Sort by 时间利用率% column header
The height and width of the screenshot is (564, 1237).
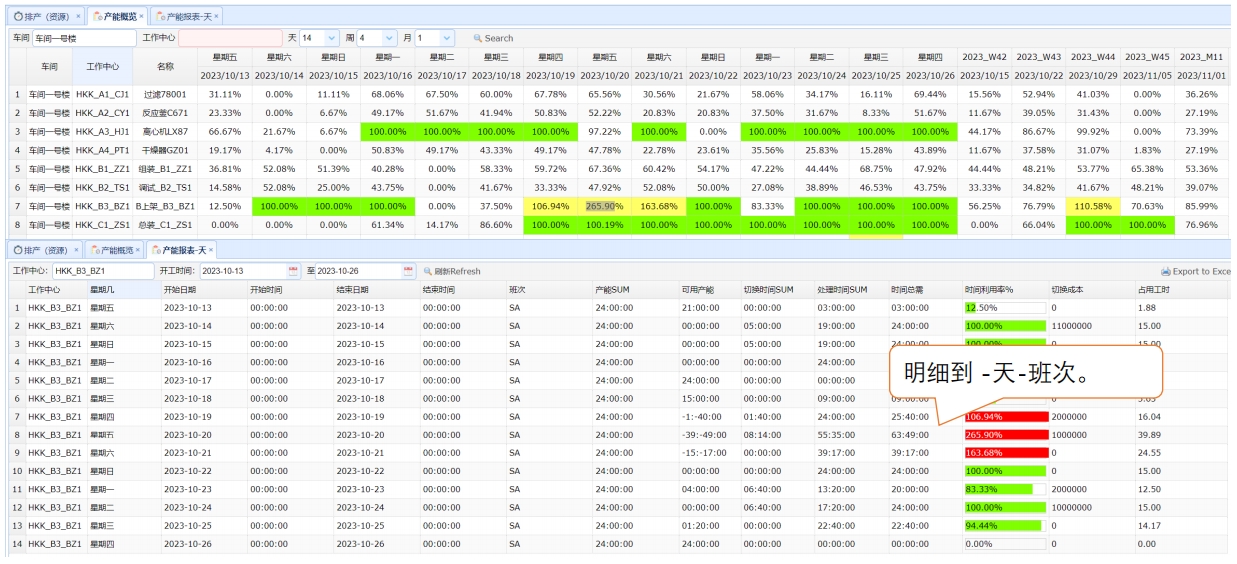pos(989,290)
